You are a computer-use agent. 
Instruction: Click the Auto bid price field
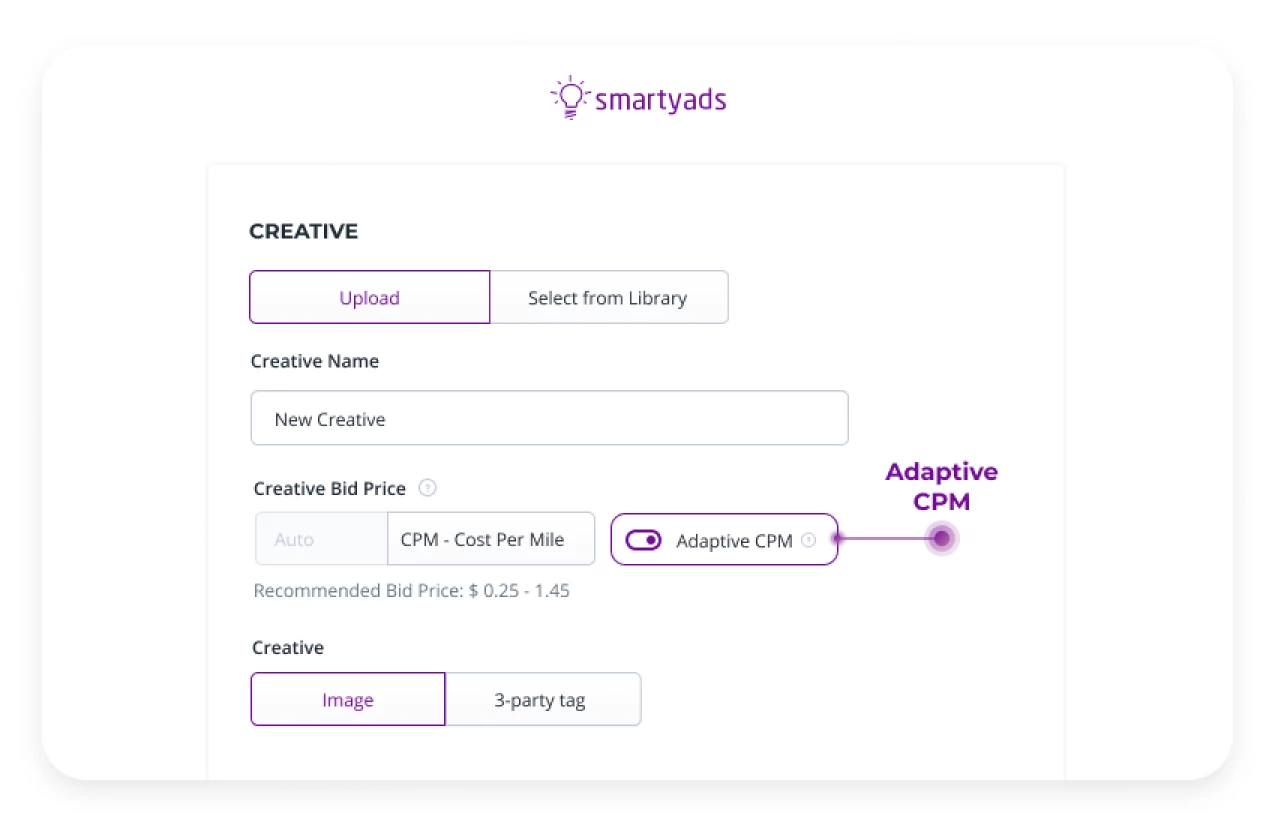321,540
